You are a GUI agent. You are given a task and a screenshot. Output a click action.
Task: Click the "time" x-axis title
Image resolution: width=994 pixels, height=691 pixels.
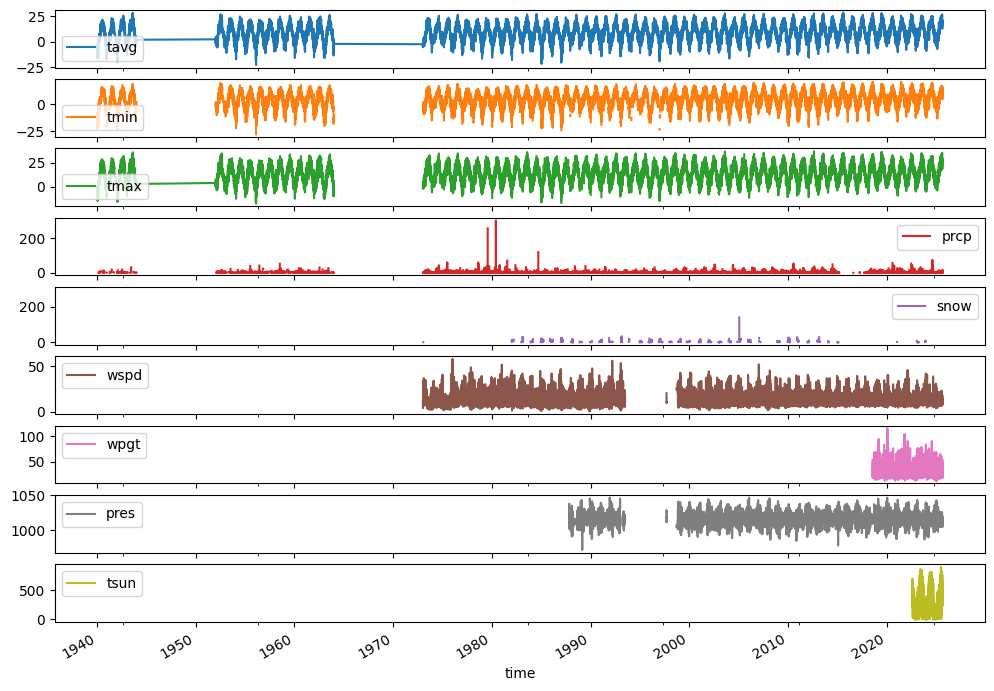click(x=520, y=674)
